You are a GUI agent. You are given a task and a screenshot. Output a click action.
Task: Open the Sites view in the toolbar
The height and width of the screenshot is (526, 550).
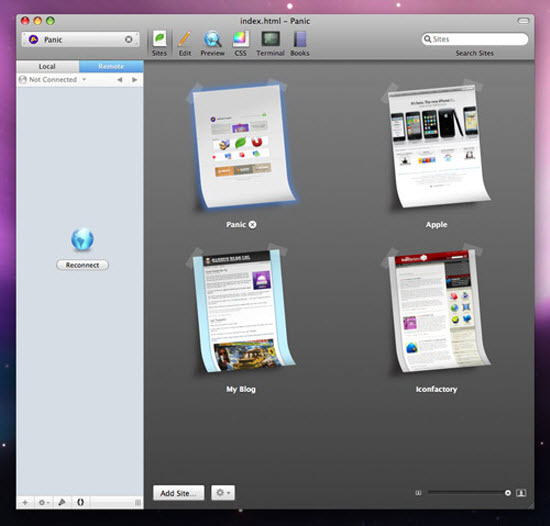coord(159,43)
